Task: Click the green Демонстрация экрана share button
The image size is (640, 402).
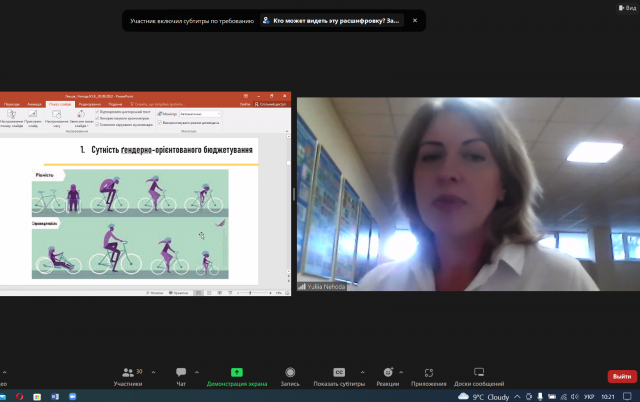Action: click(237, 374)
